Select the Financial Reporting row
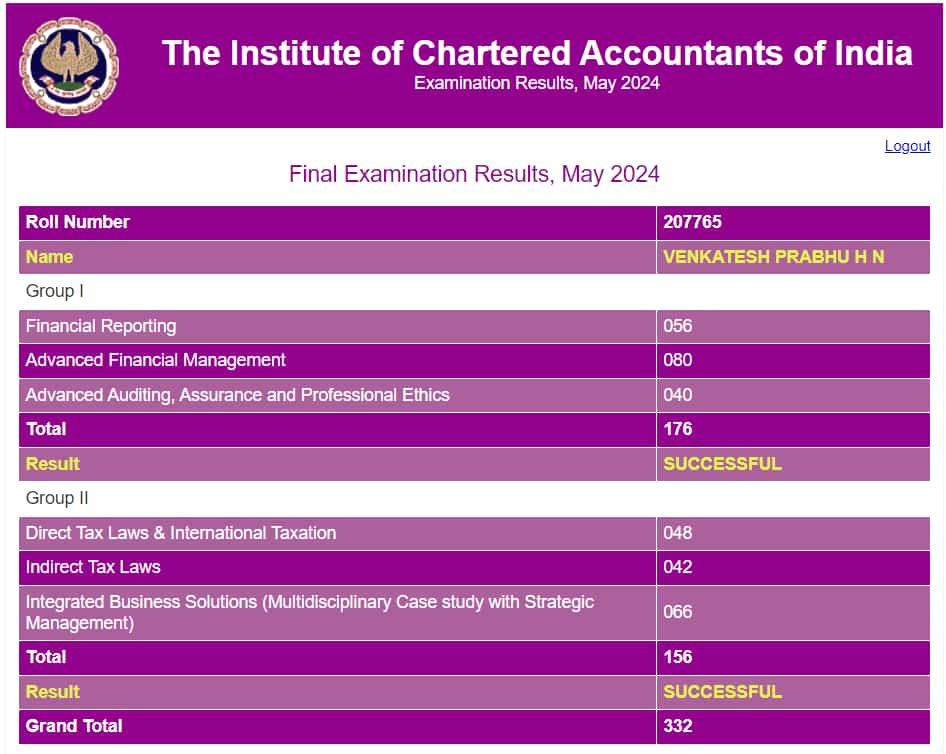The height and width of the screenshot is (754, 946). 474,326
